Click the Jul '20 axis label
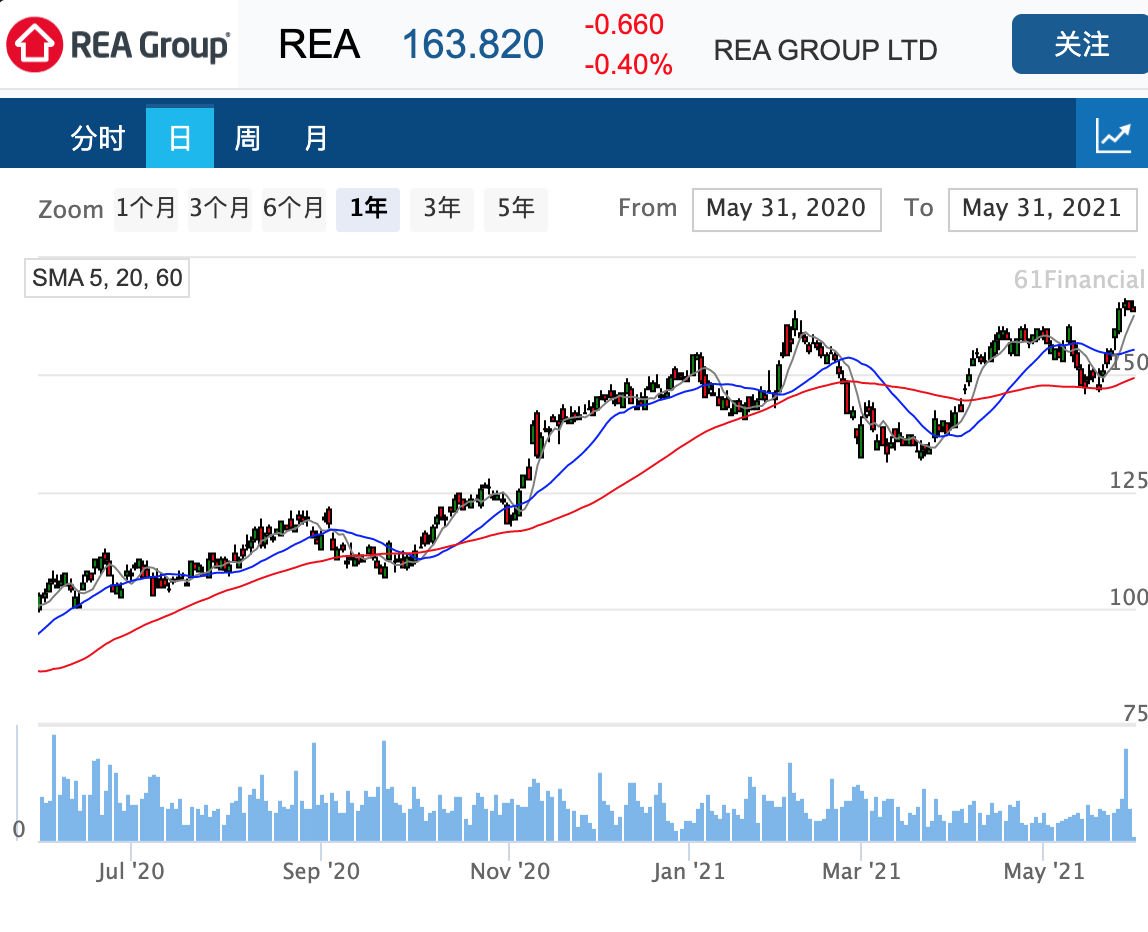 pyautogui.click(x=130, y=871)
